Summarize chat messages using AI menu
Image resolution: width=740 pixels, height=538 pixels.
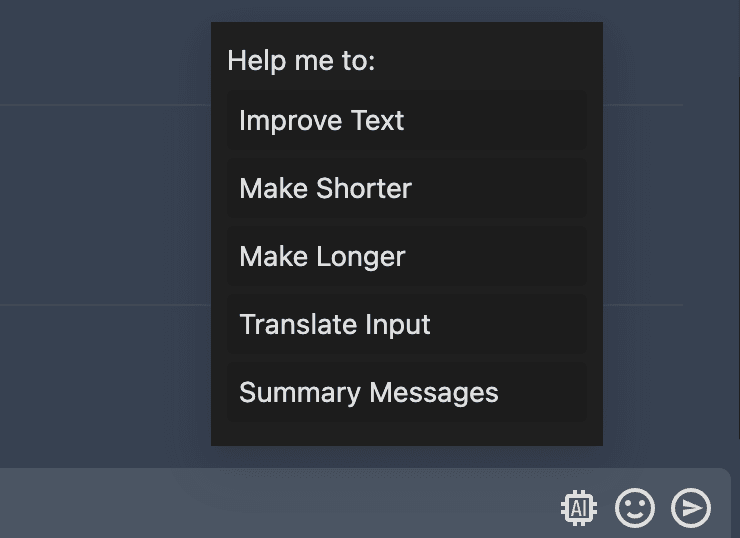[406, 393]
